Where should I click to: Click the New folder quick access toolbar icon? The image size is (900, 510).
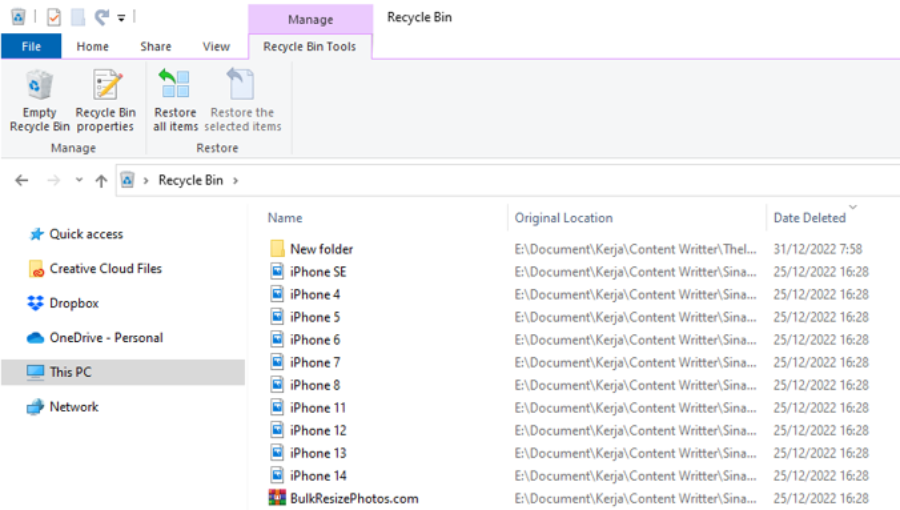coord(78,17)
